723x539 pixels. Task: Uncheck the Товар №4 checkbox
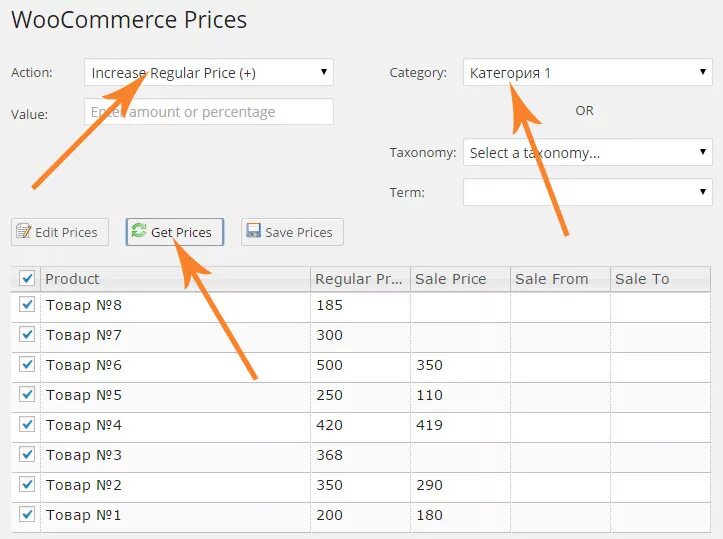[27, 424]
